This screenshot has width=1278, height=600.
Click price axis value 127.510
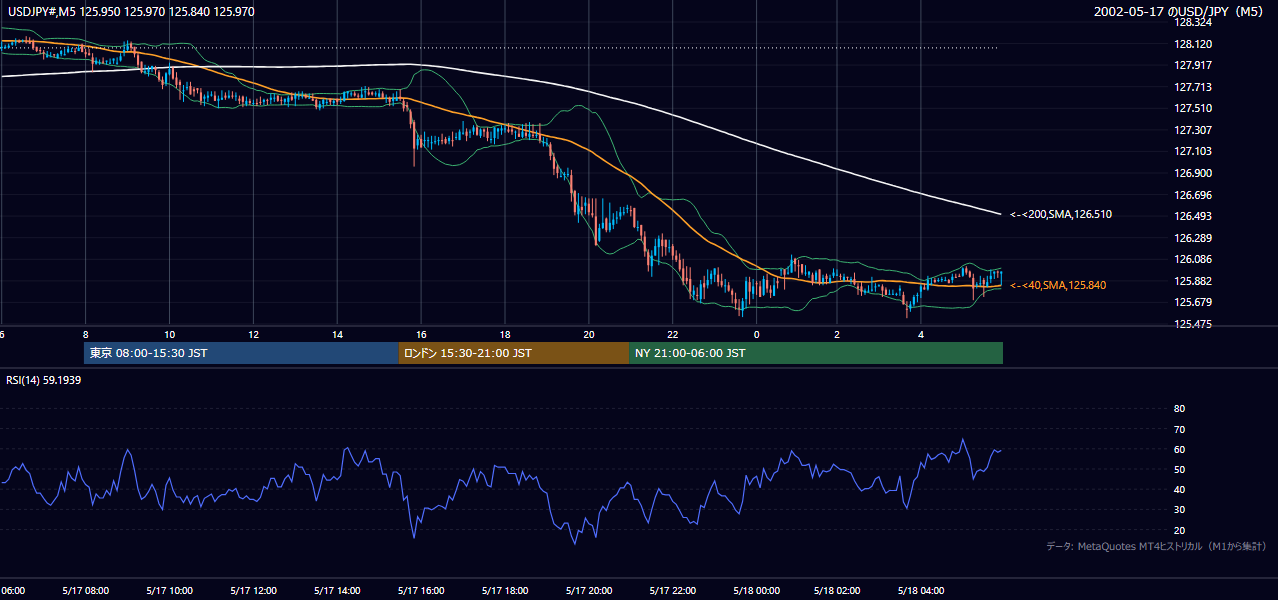tap(1193, 108)
